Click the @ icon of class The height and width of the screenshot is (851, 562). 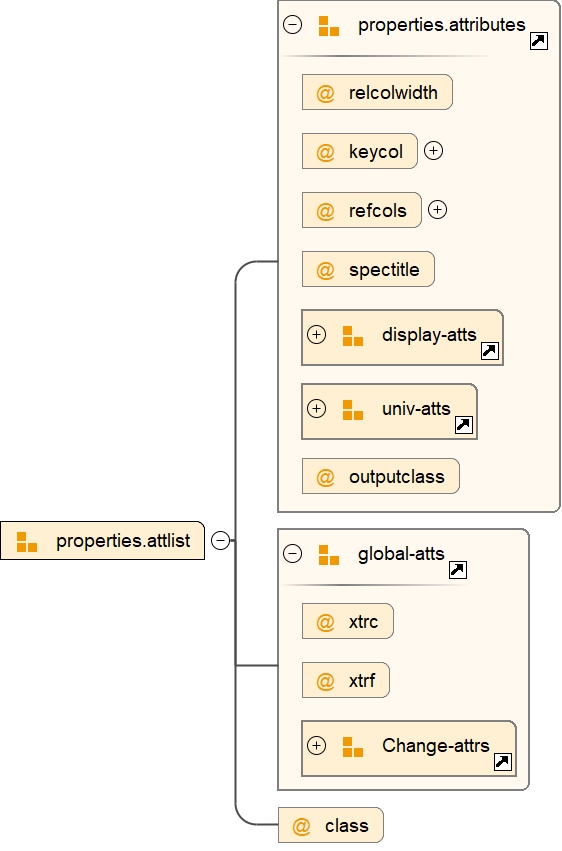pyautogui.click(x=301, y=826)
